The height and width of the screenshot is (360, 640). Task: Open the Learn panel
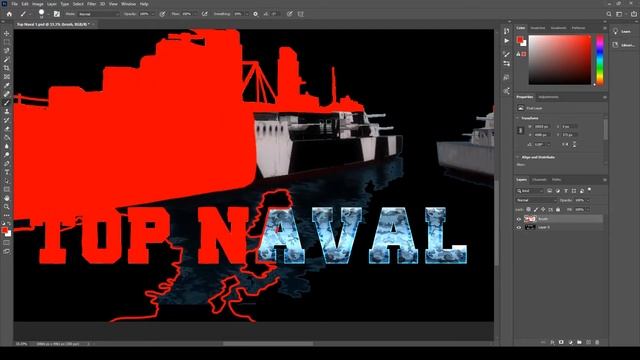(622, 31)
